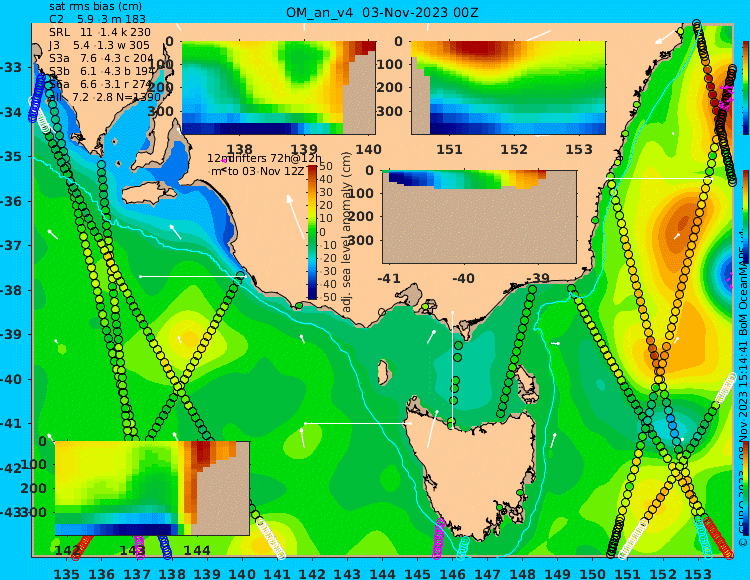Click latitude label -41 on the left axis
The image size is (750, 580).
[x=11, y=424]
